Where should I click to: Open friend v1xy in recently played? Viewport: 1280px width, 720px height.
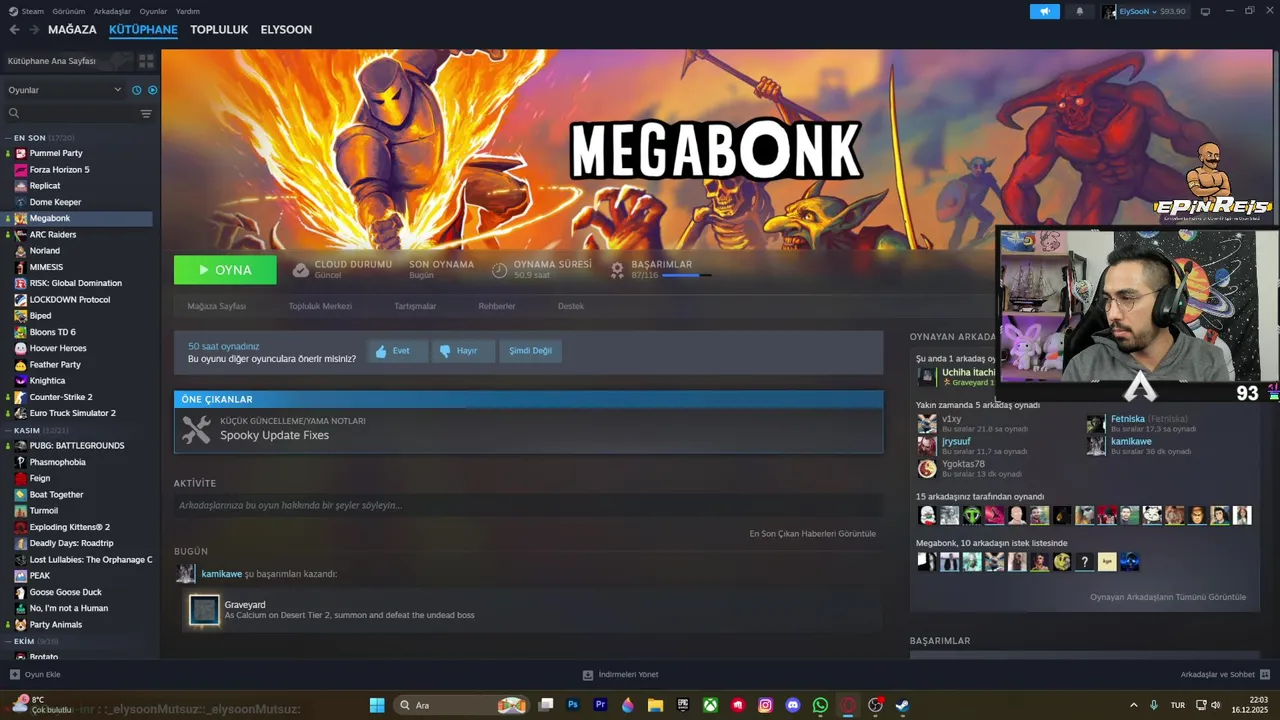951,419
